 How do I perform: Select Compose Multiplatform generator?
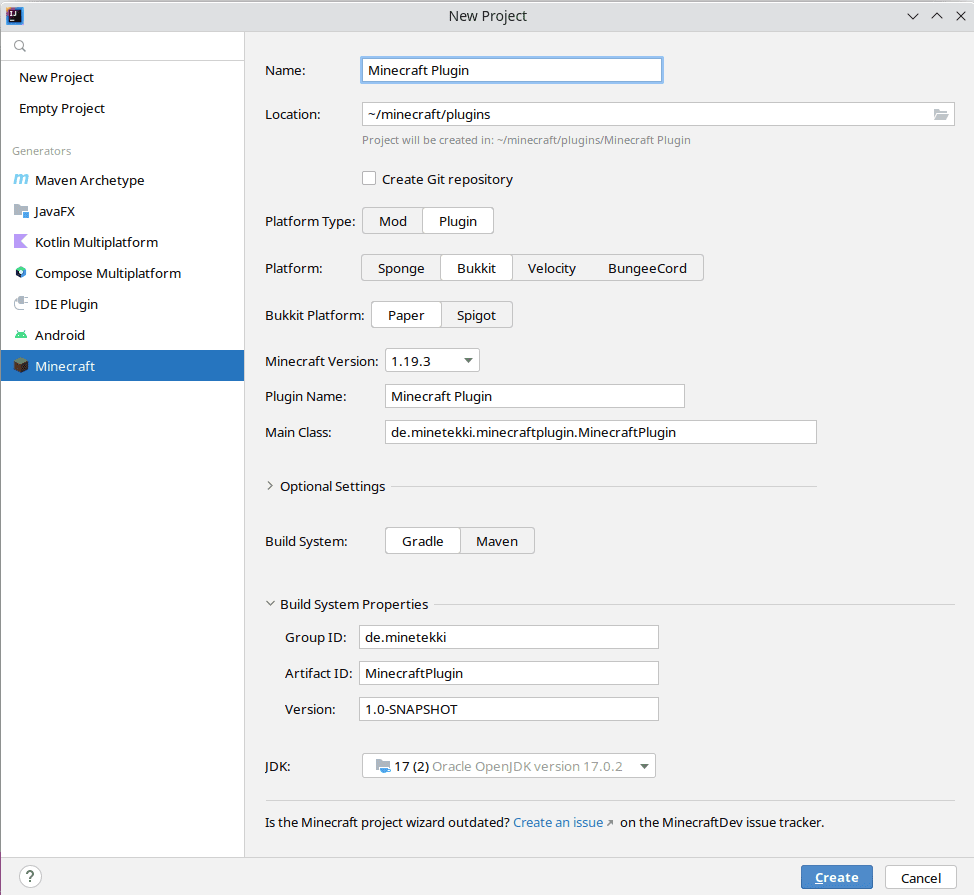(x=122, y=273)
